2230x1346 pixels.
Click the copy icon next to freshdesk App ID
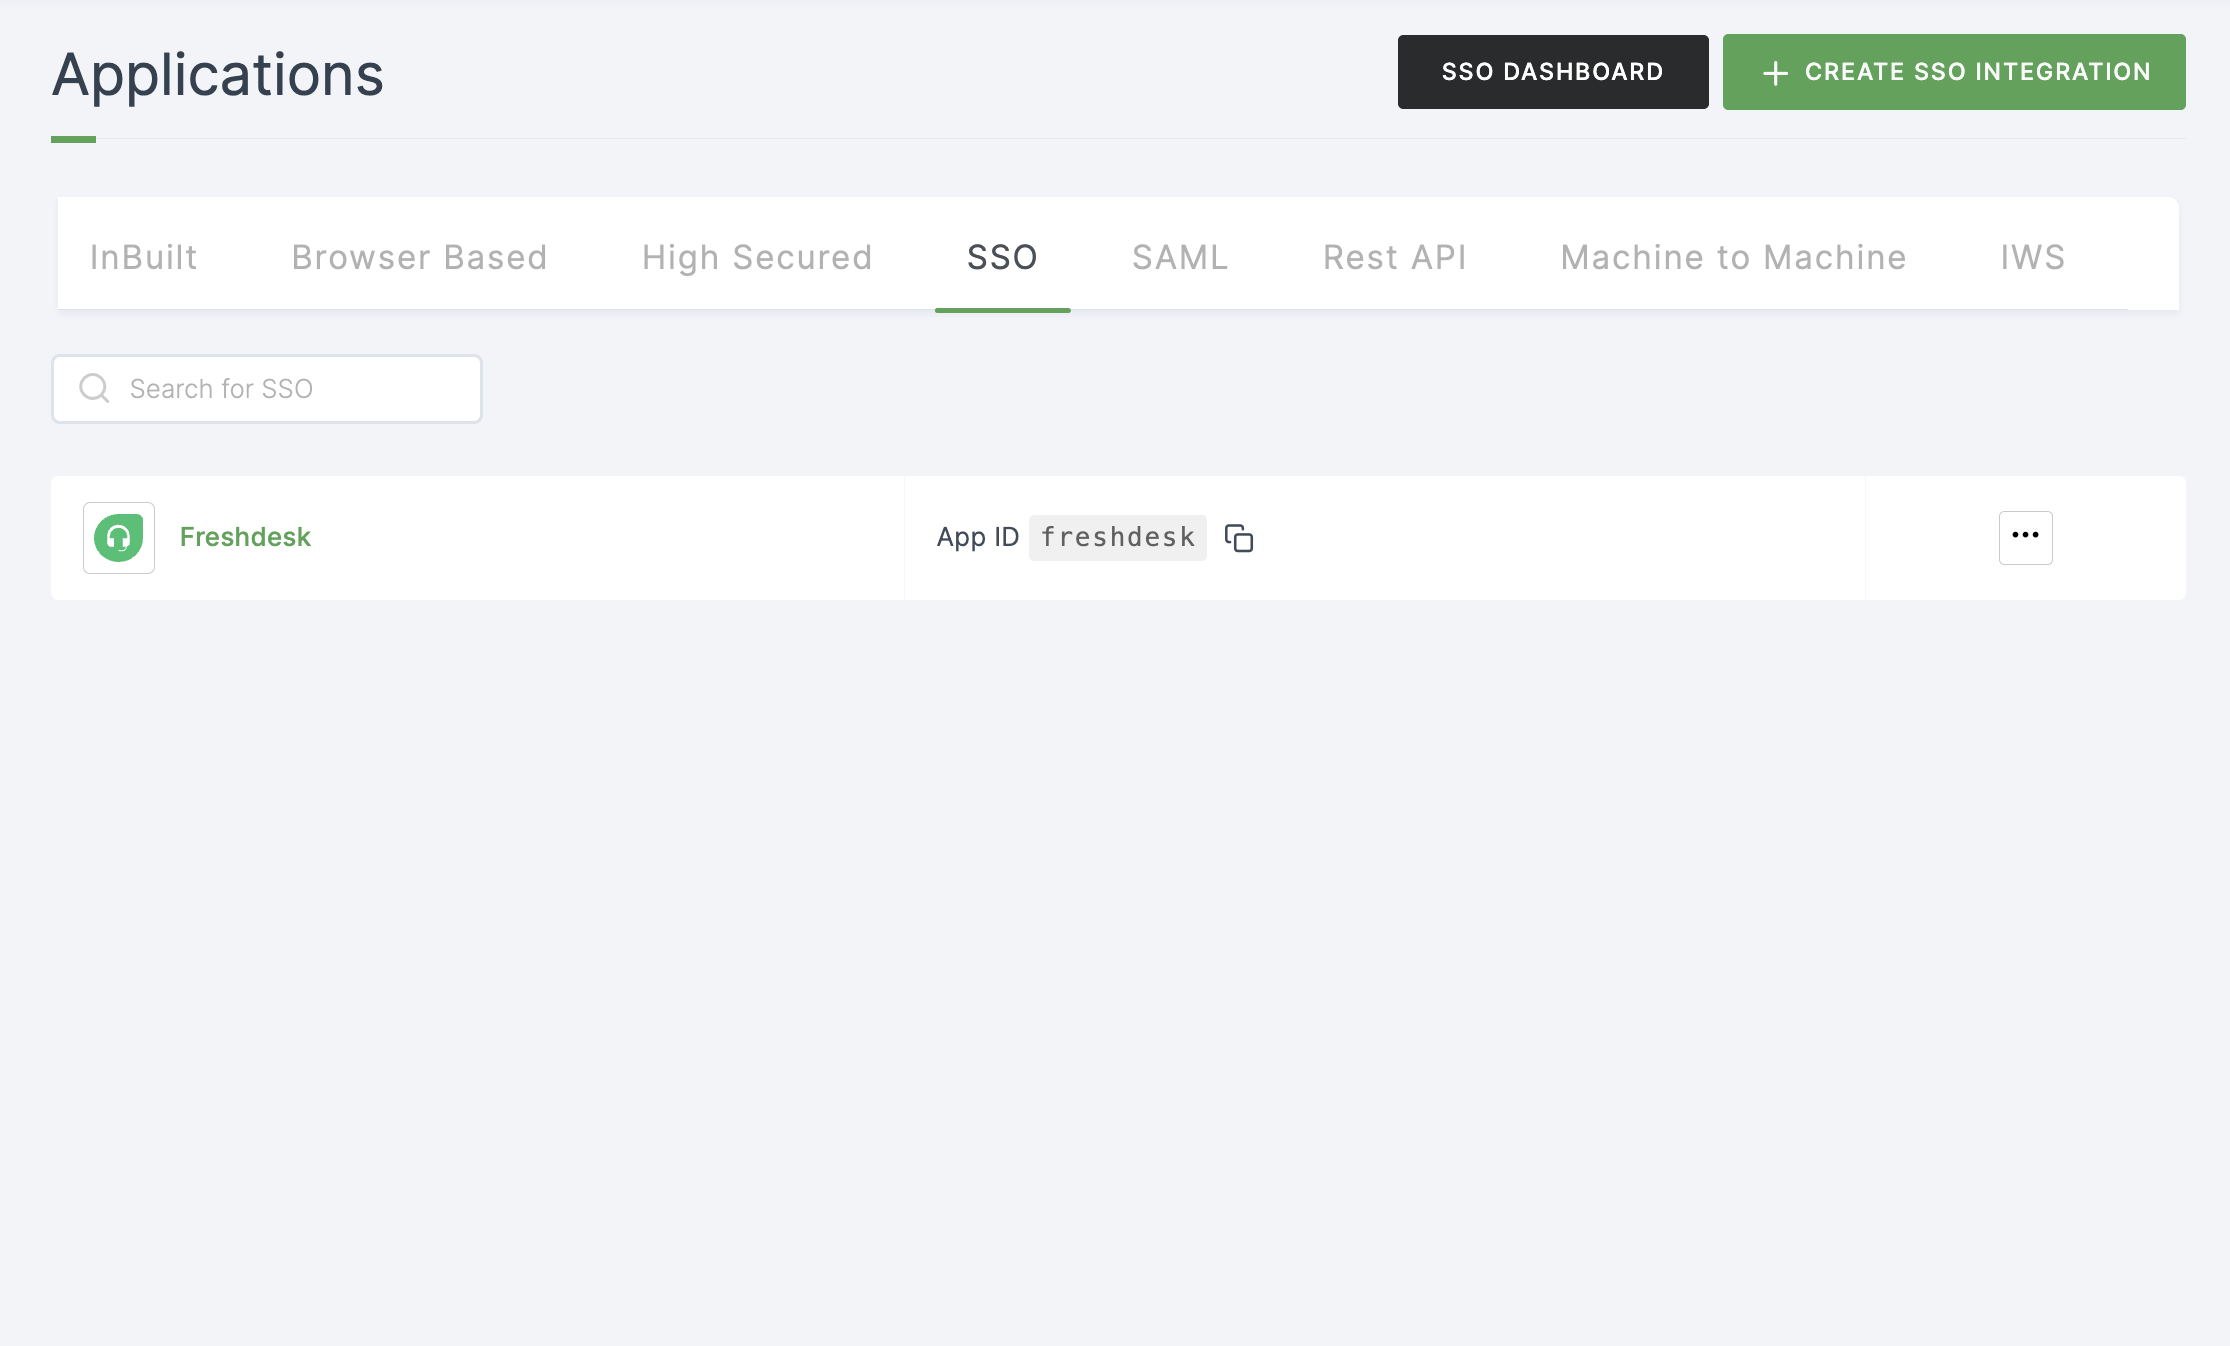click(x=1239, y=537)
